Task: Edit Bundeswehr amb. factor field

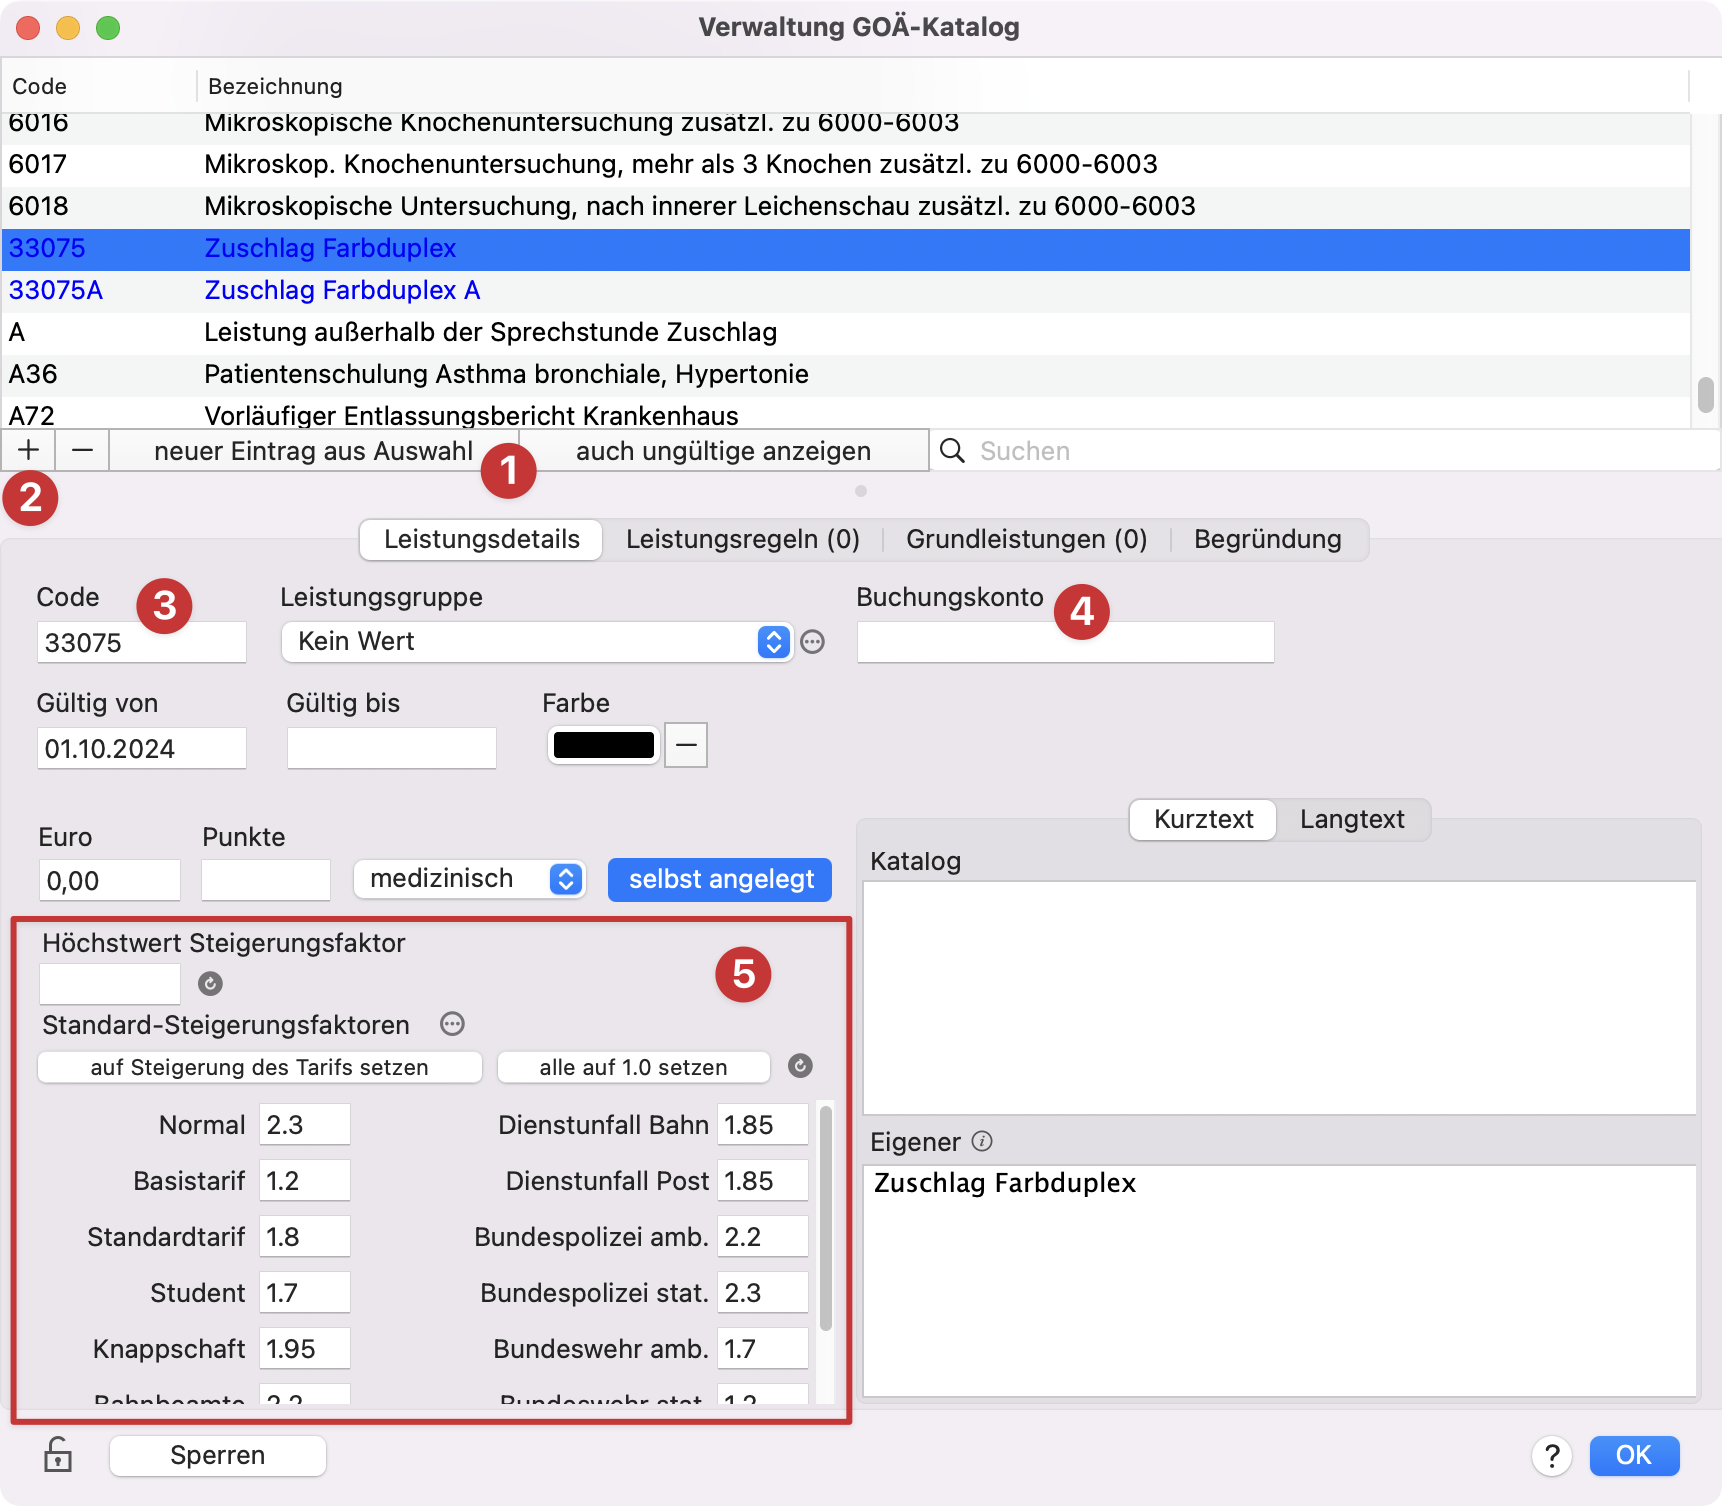Action: pyautogui.click(x=763, y=1348)
